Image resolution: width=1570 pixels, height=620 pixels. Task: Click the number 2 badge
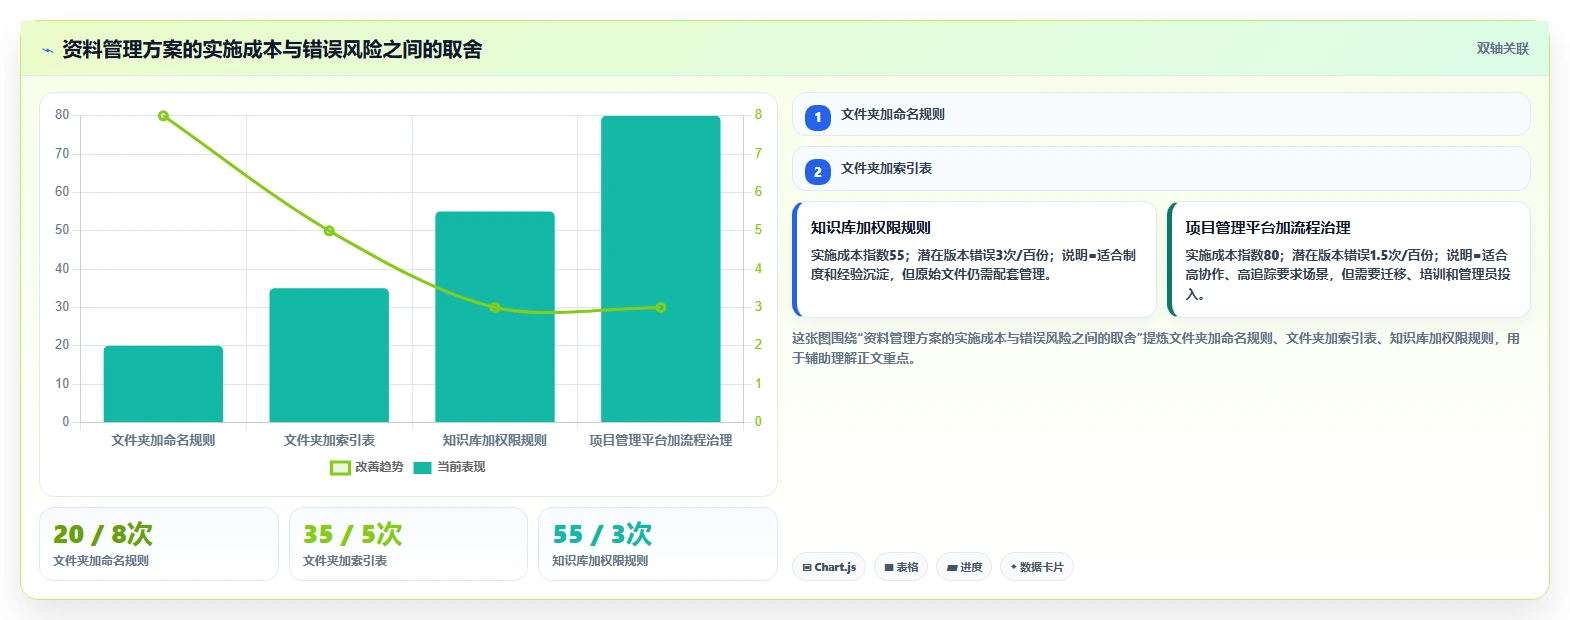(x=818, y=171)
